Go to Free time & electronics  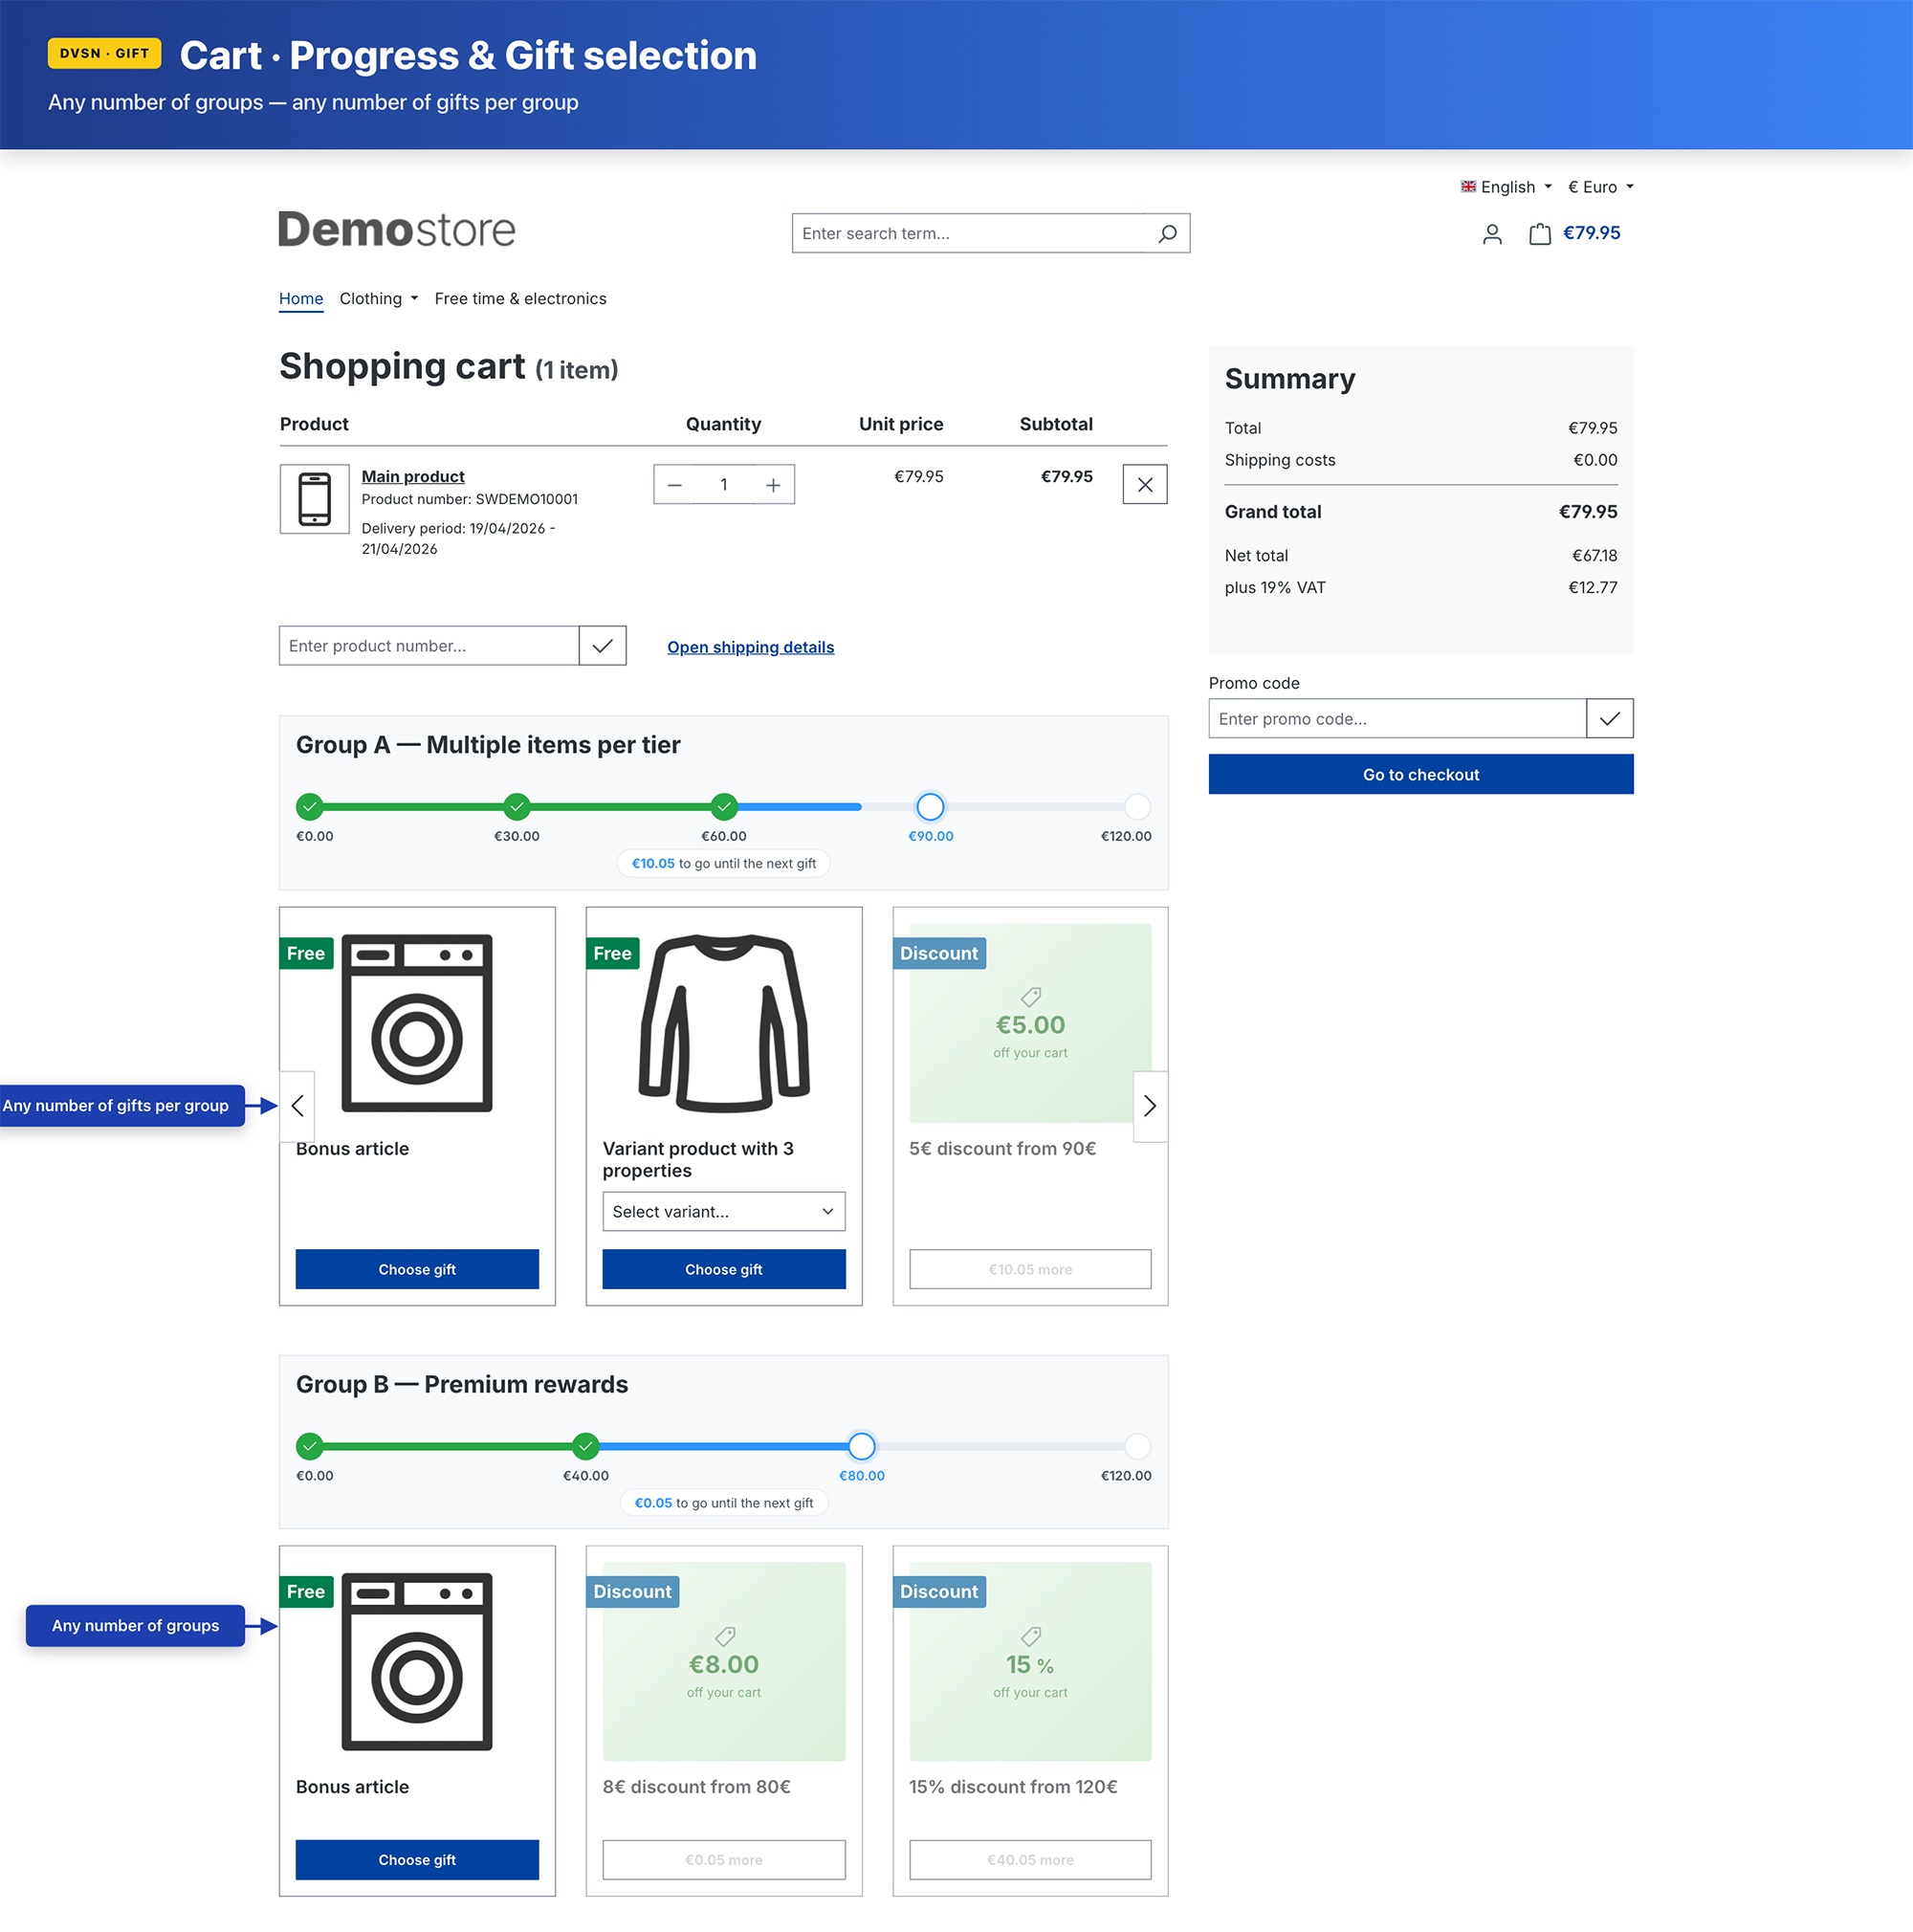tap(520, 299)
